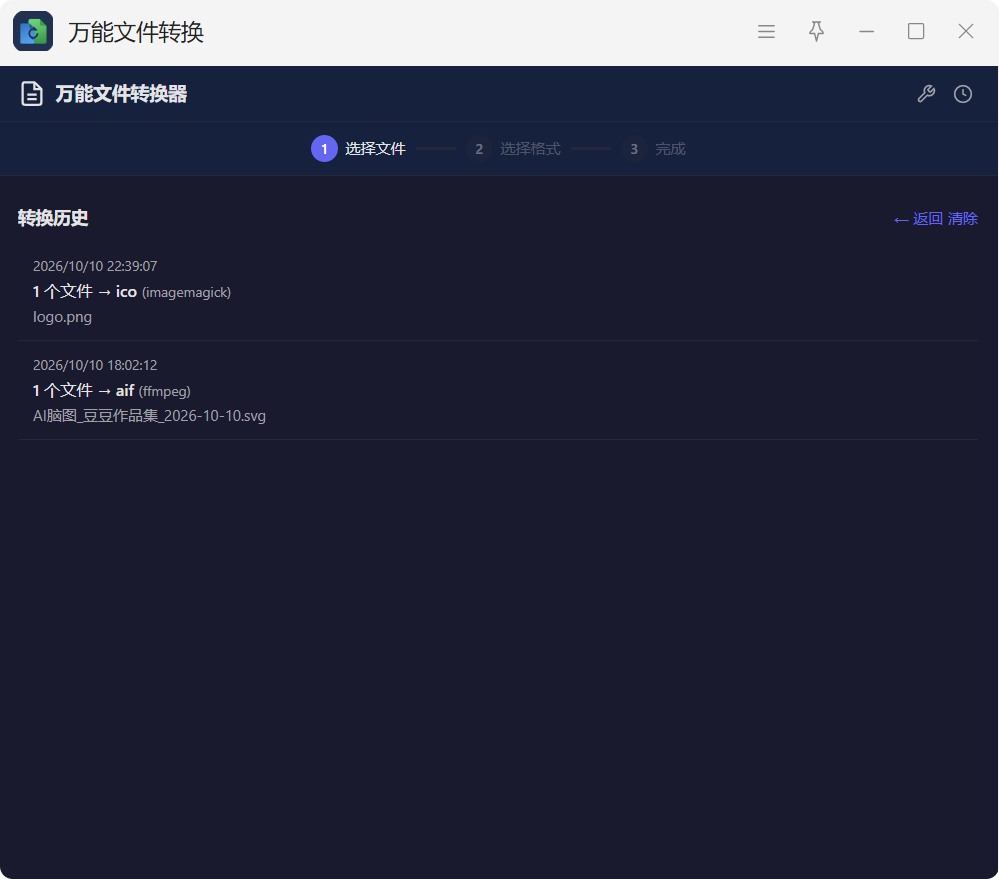Open the wrench settings icon
Viewport: 999px width, 879px height.
click(926, 94)
